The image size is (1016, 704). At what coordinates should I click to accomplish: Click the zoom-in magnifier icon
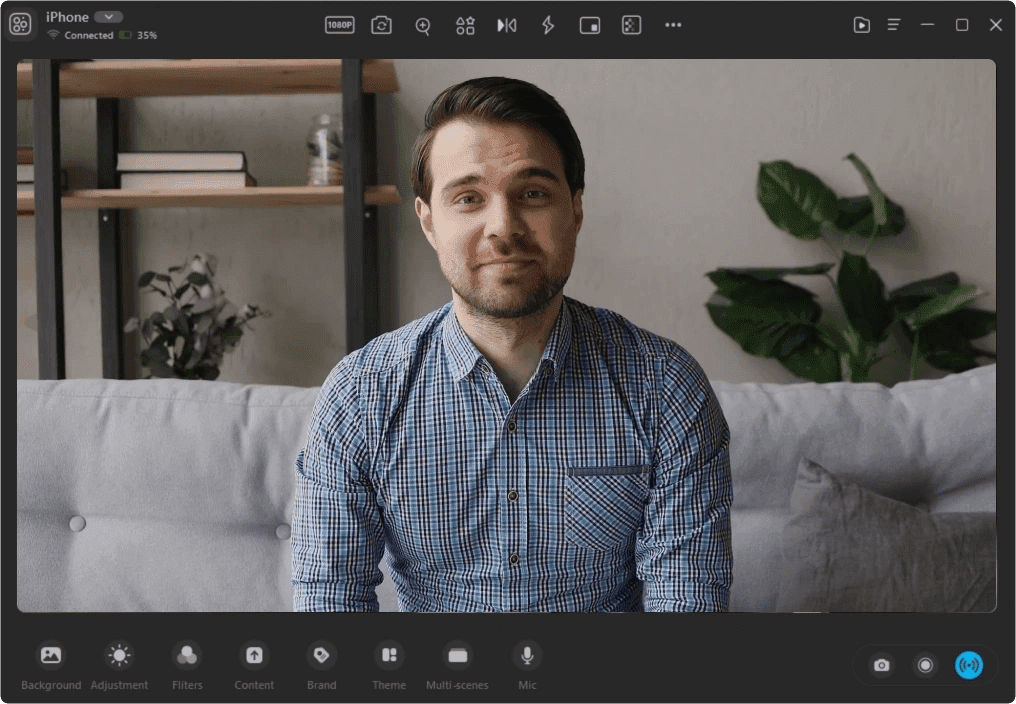tap(422, 26)
